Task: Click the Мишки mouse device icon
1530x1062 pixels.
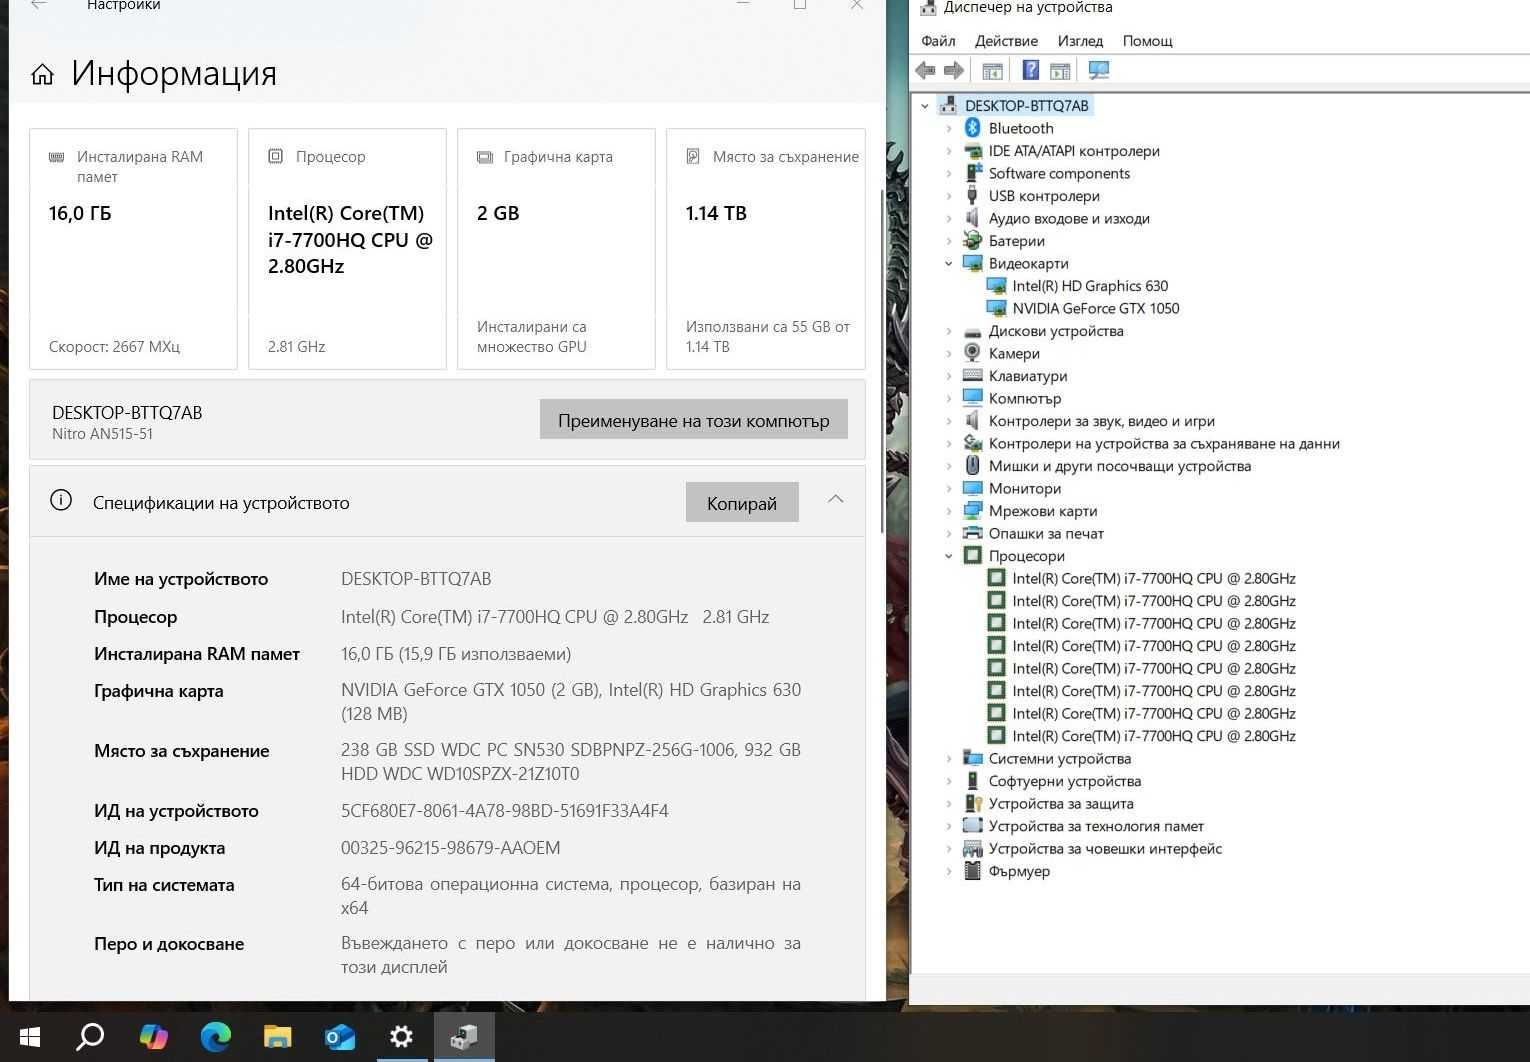Action: click(x=972, y=466)
